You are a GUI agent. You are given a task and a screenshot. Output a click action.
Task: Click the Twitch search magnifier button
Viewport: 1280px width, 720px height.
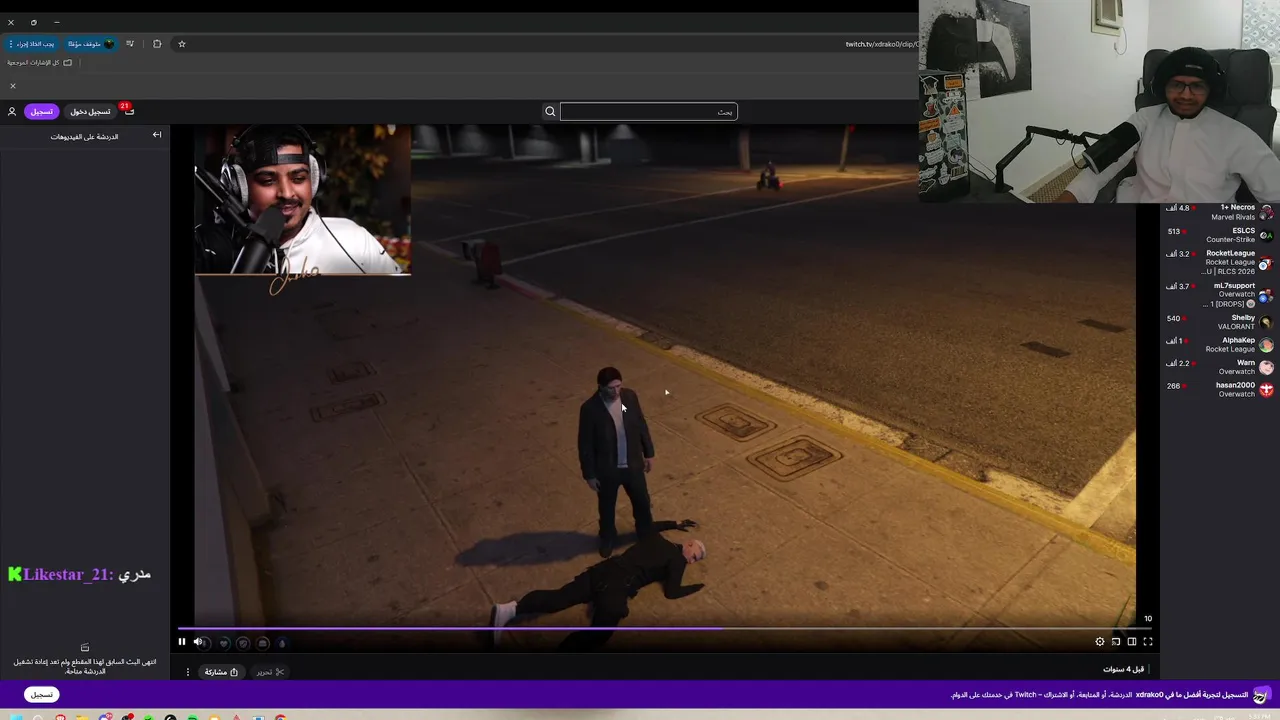click(550, 111)
